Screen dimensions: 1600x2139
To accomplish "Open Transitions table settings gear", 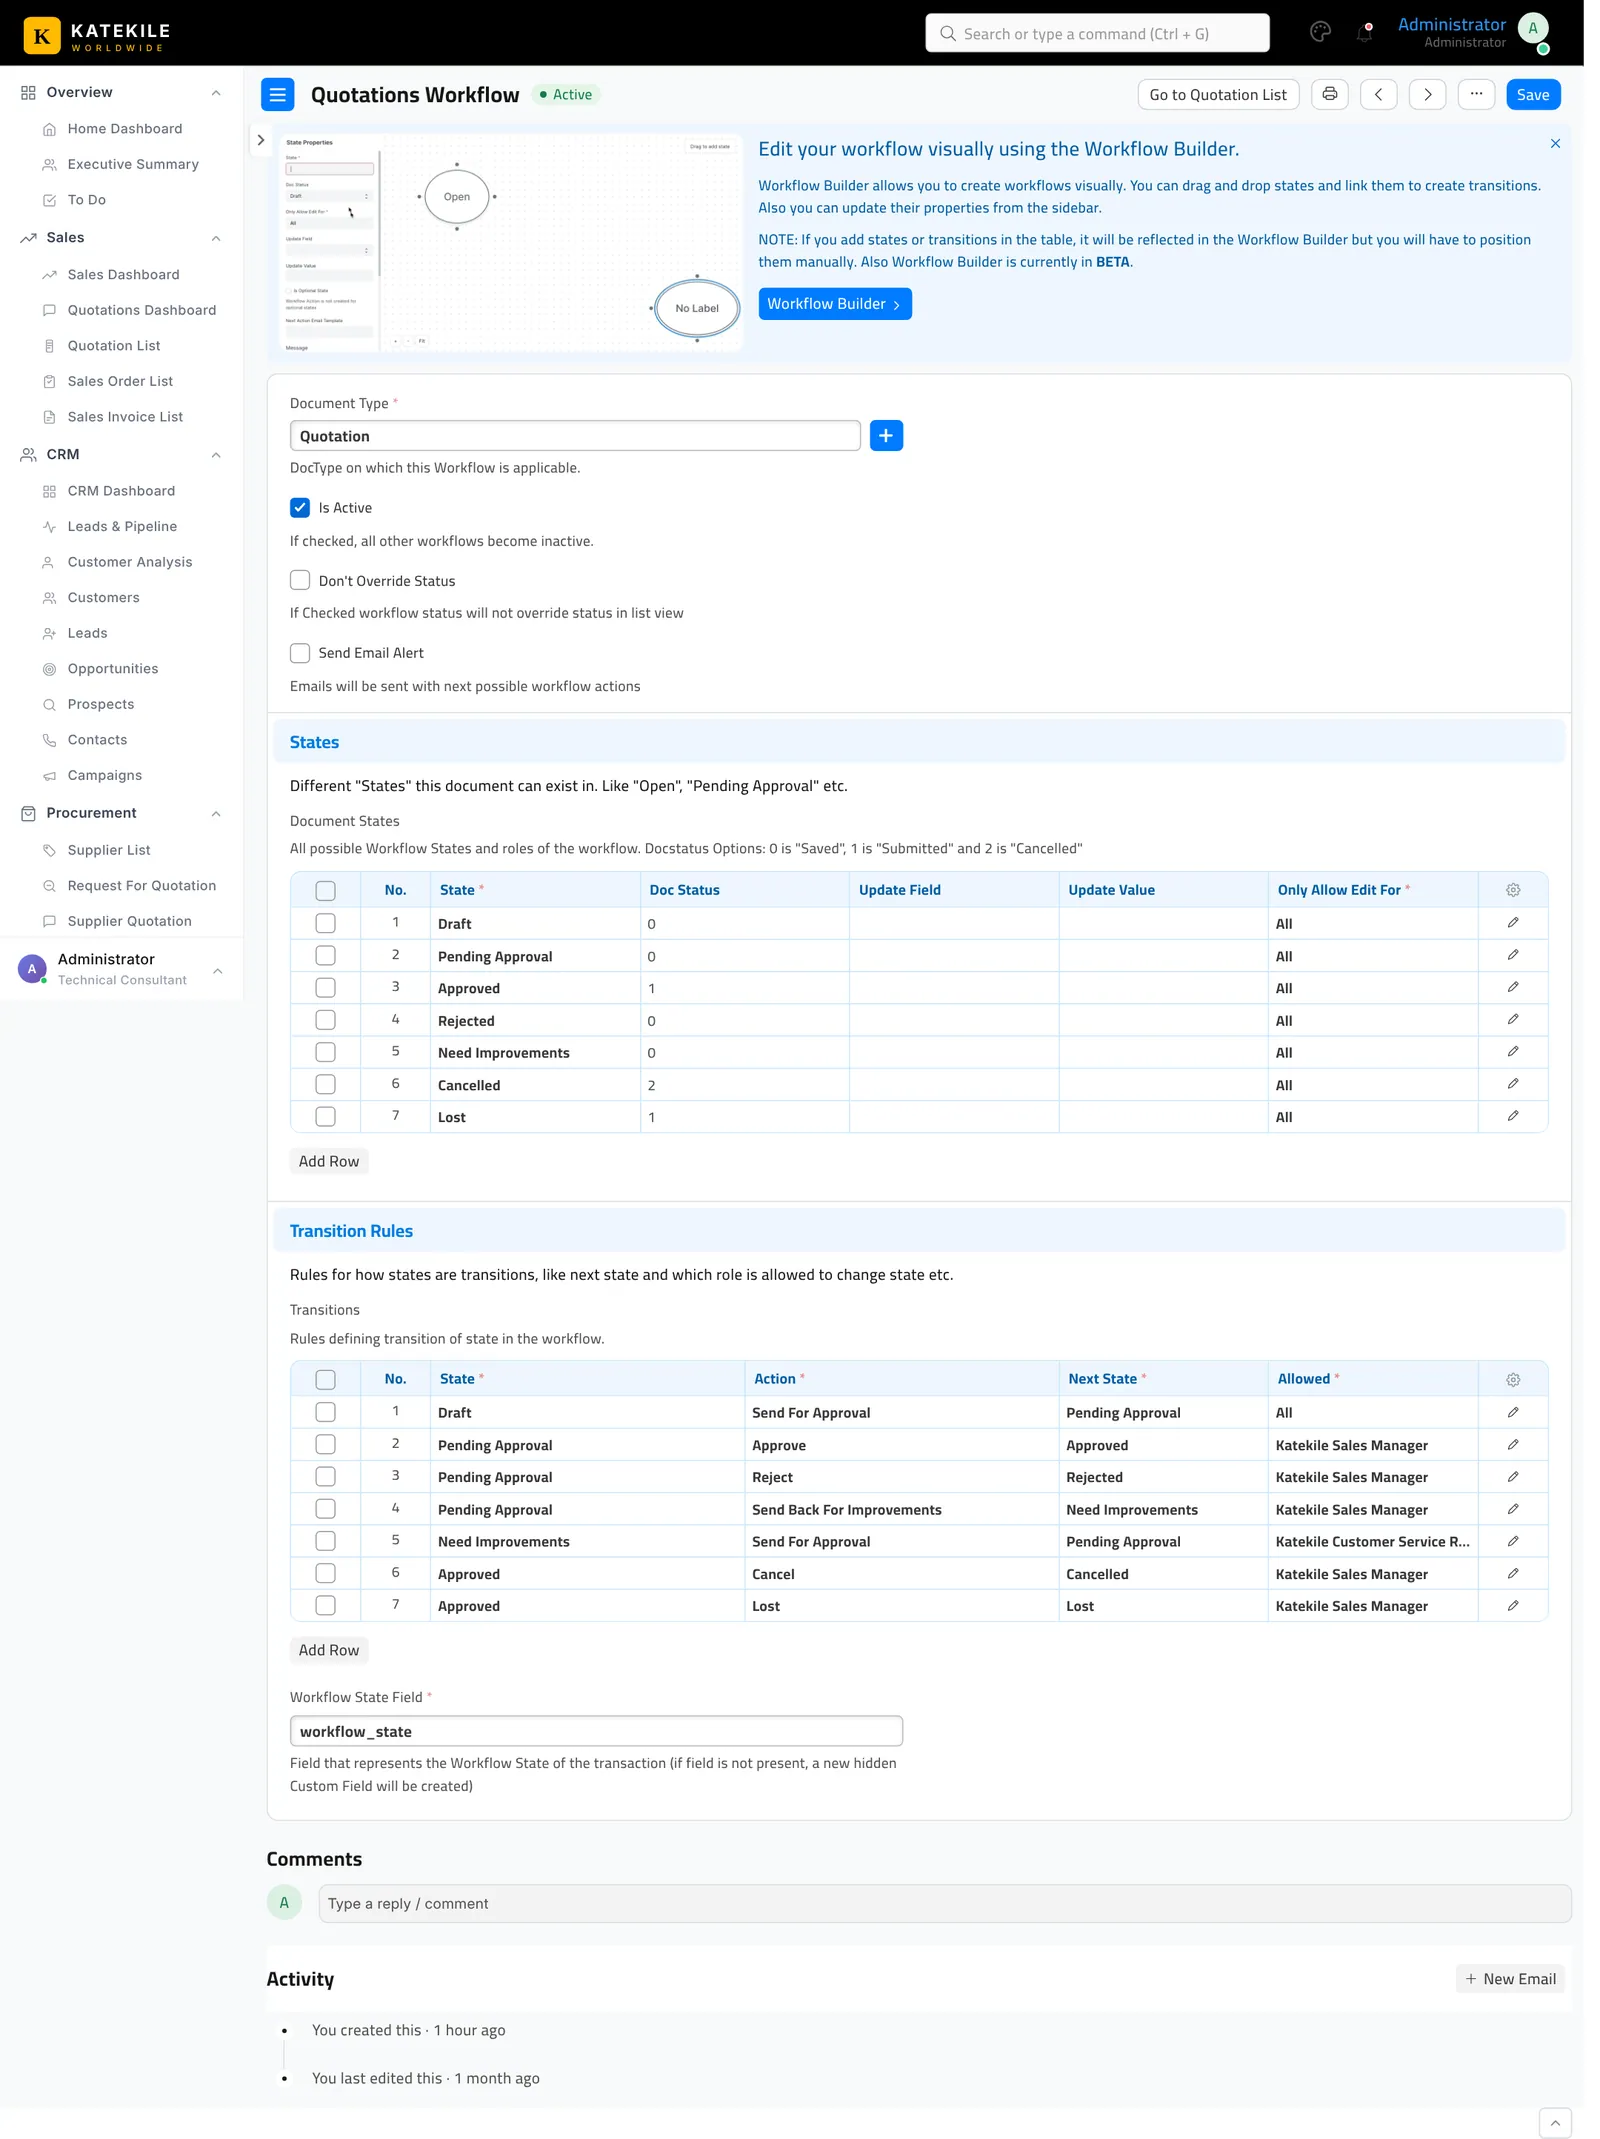I will coord(1513,1379).
